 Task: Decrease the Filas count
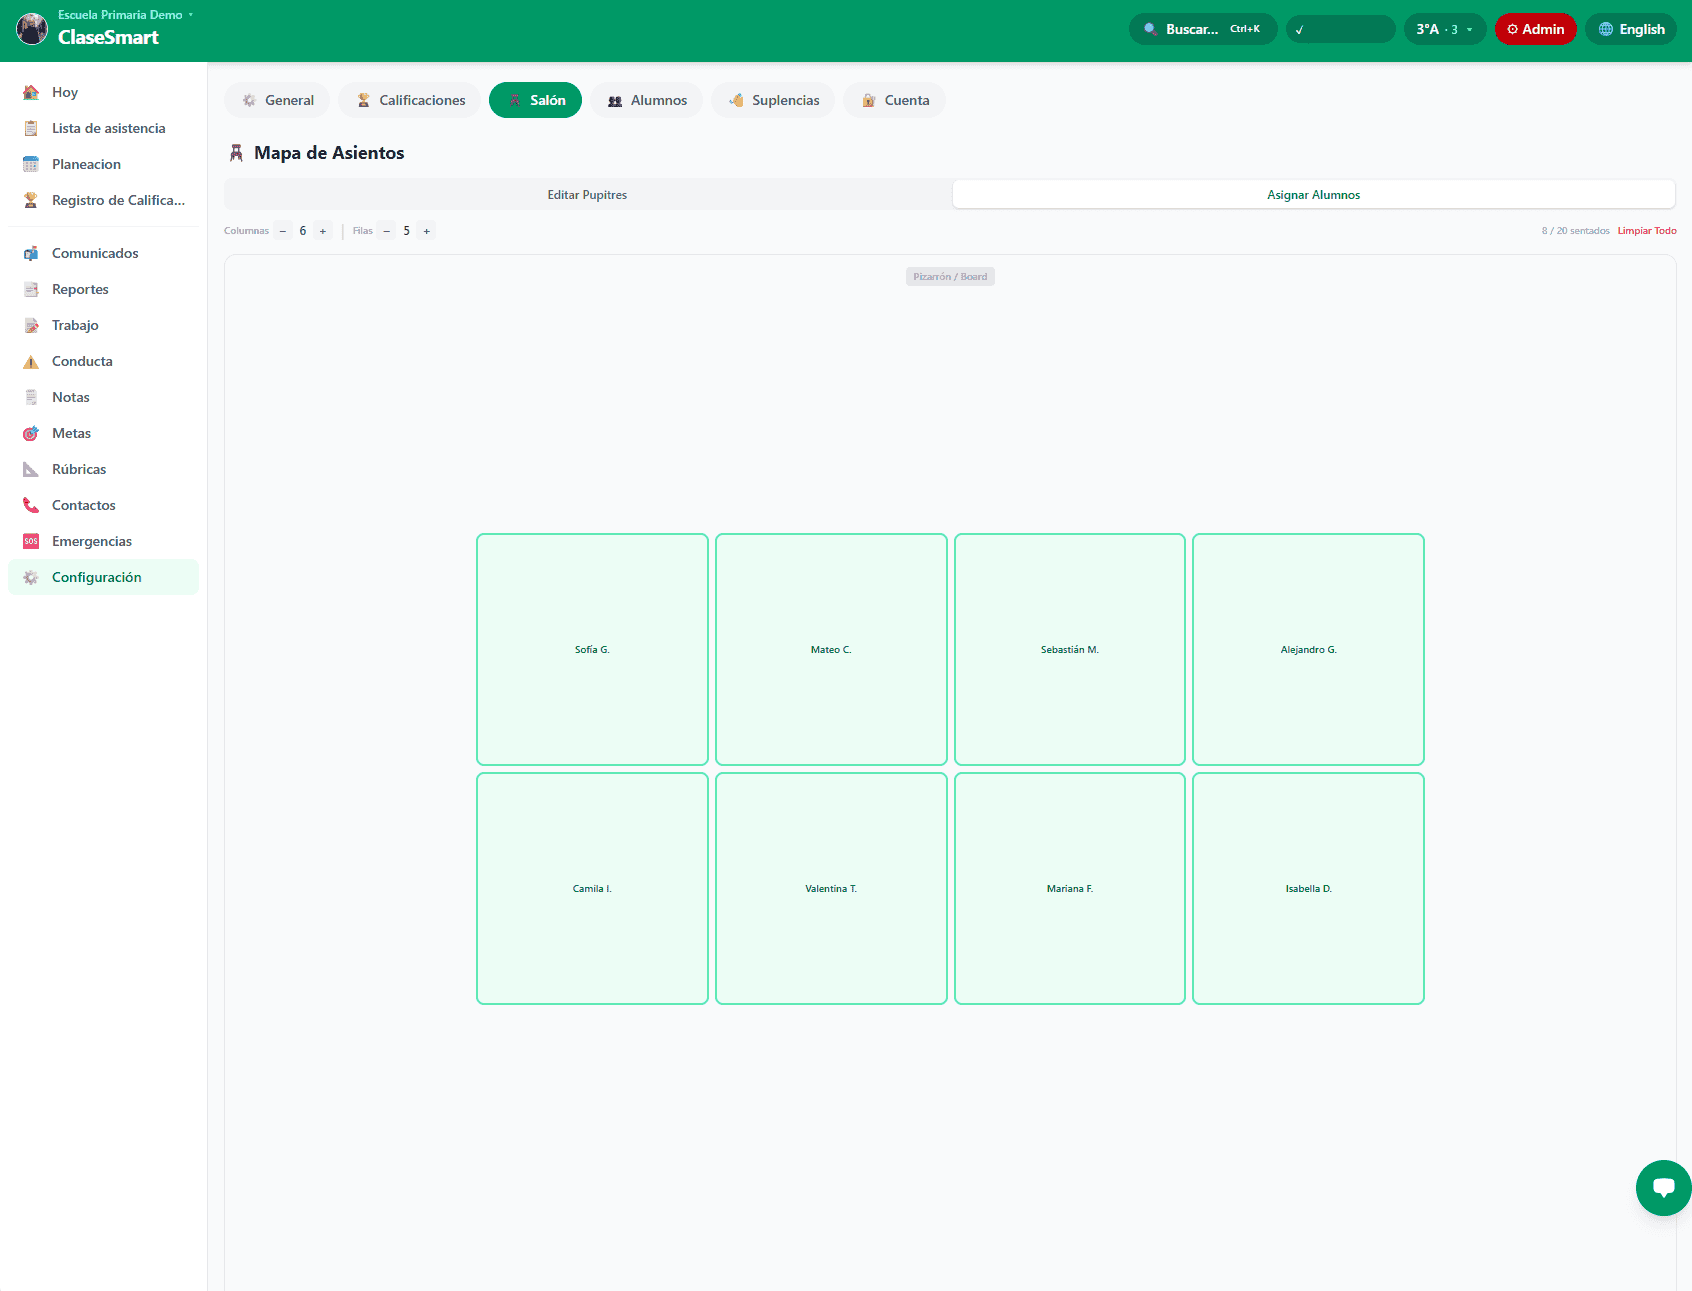386,231
